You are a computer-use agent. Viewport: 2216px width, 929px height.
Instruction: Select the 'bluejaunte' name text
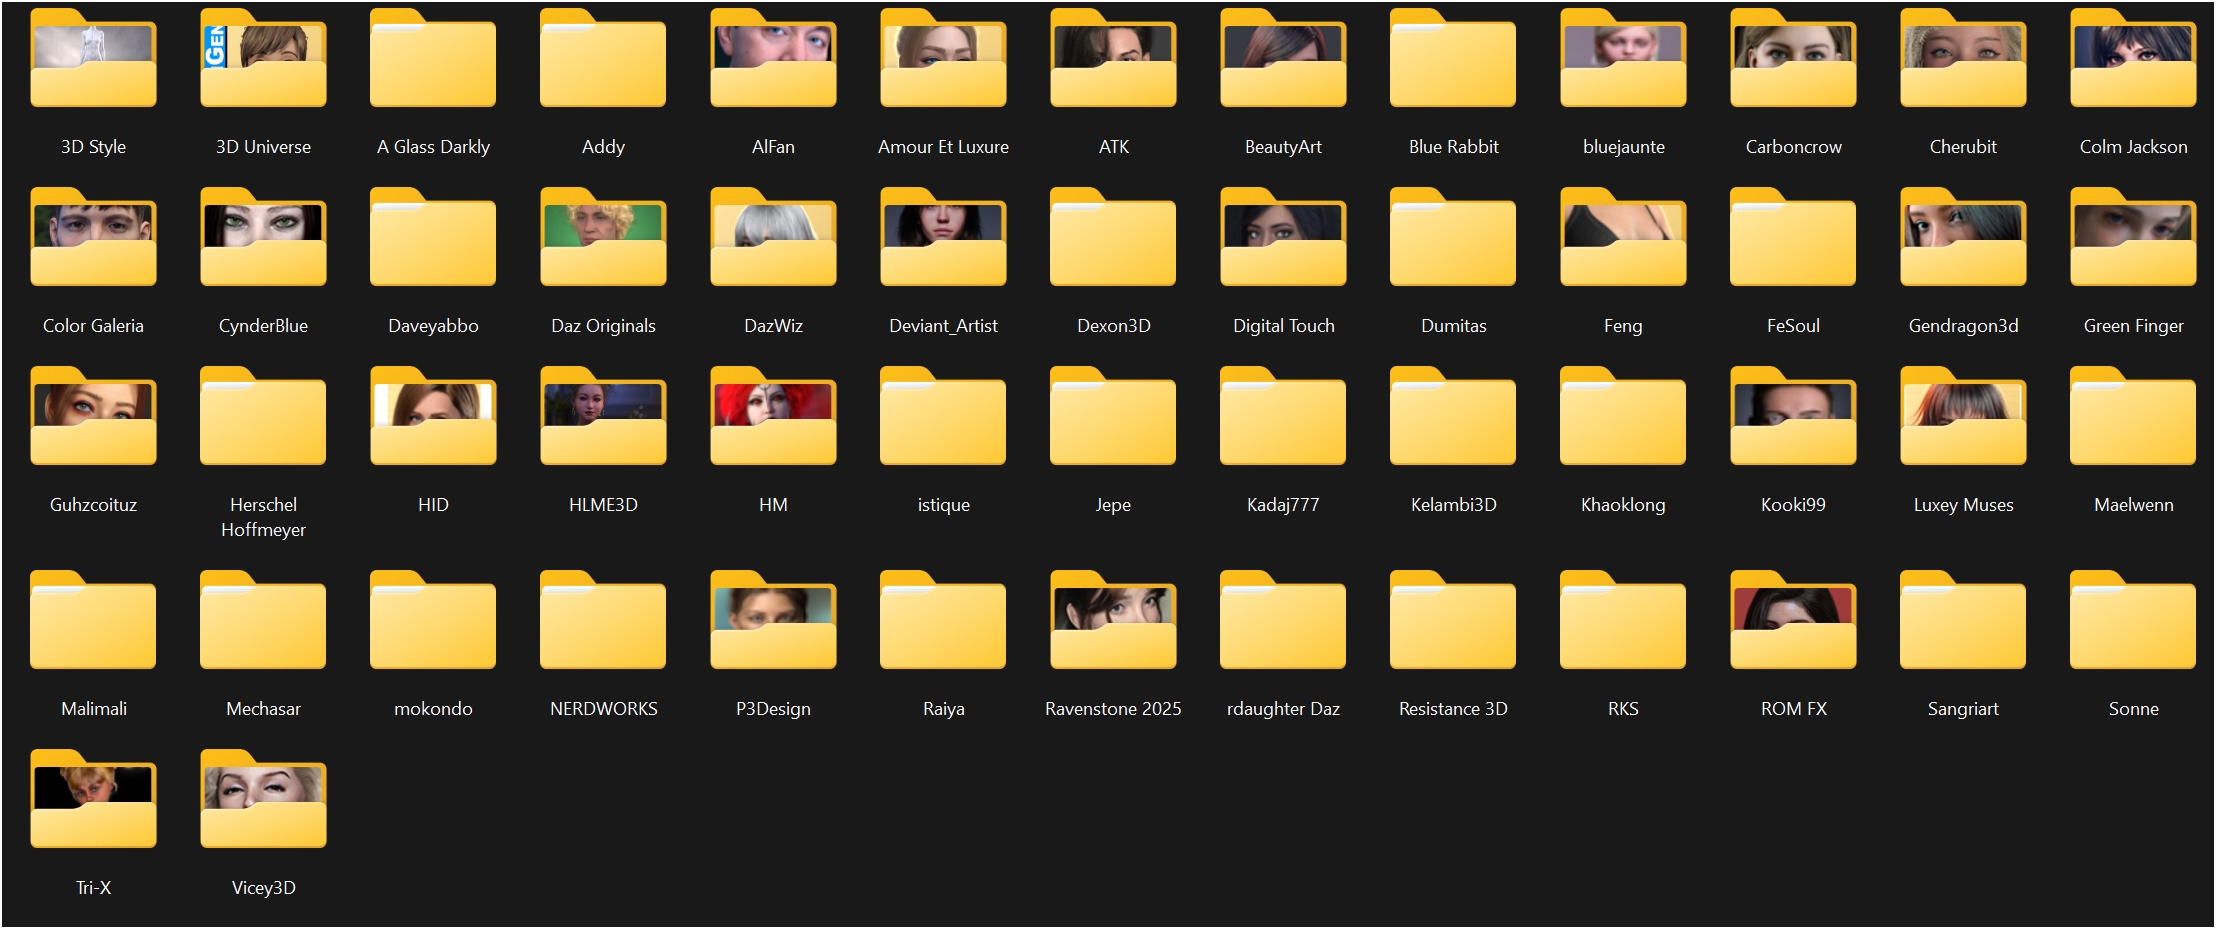pos(1623,147)
